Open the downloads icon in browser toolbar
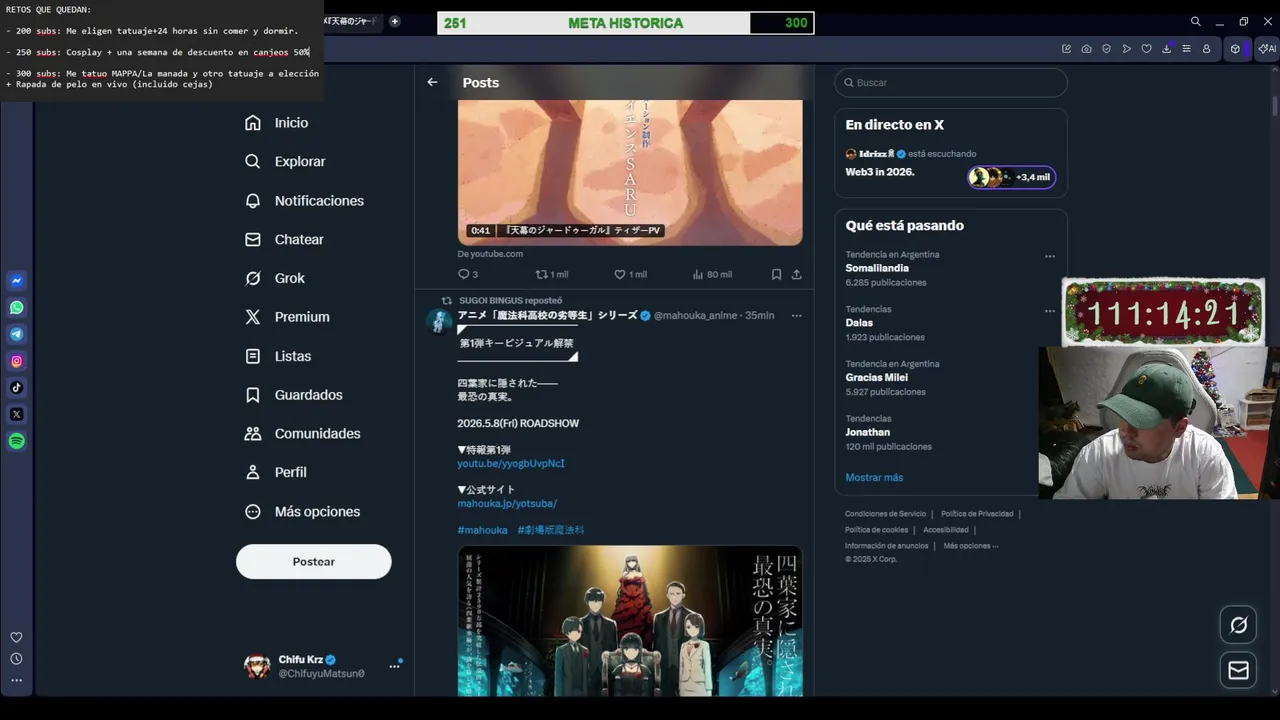Image resolution: width=1280 pixels, height=720 pixels. pyautogui.click(x=1166, y=49)
